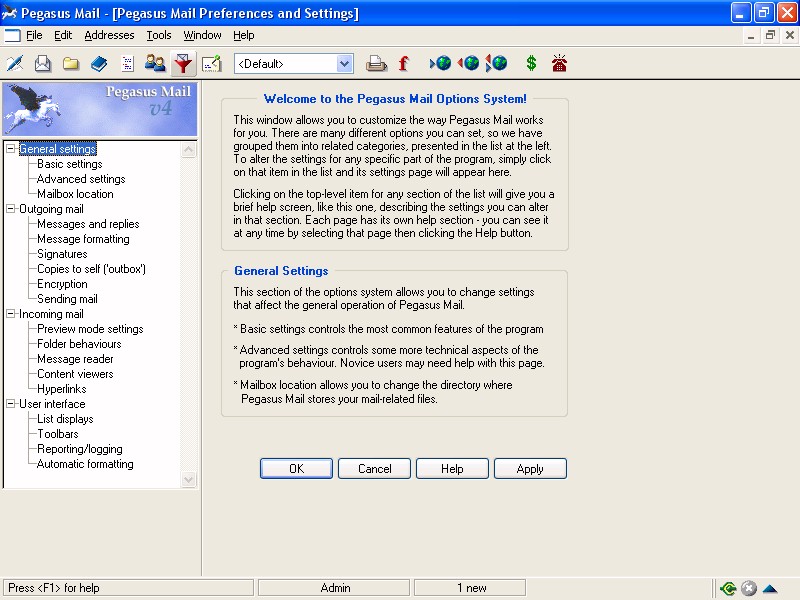Click the Help button beside Cancel

click(x=452, y=468)
